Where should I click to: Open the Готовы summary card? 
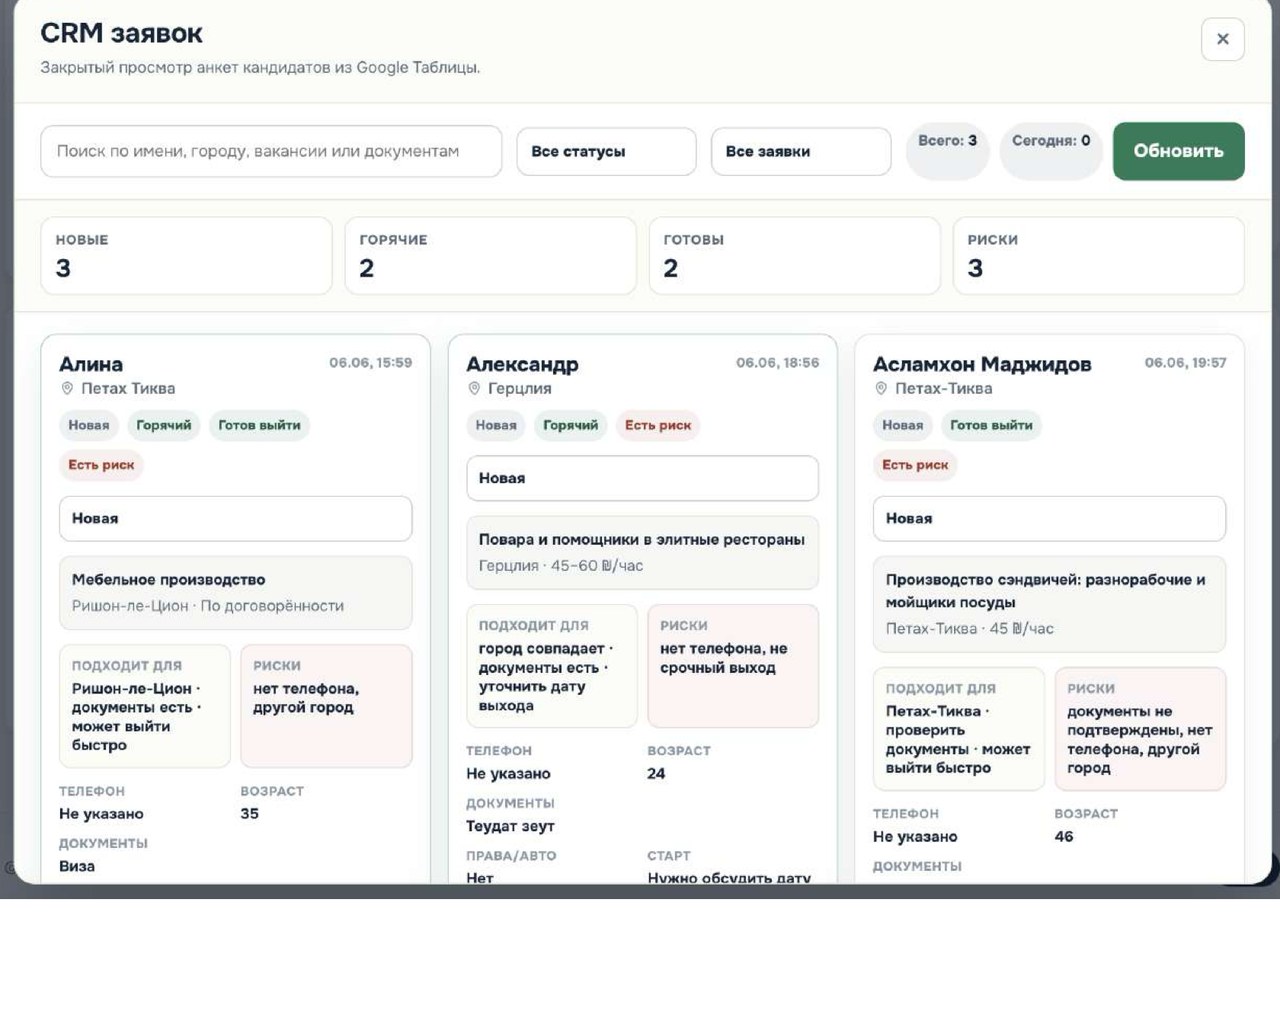pos(794,256)
